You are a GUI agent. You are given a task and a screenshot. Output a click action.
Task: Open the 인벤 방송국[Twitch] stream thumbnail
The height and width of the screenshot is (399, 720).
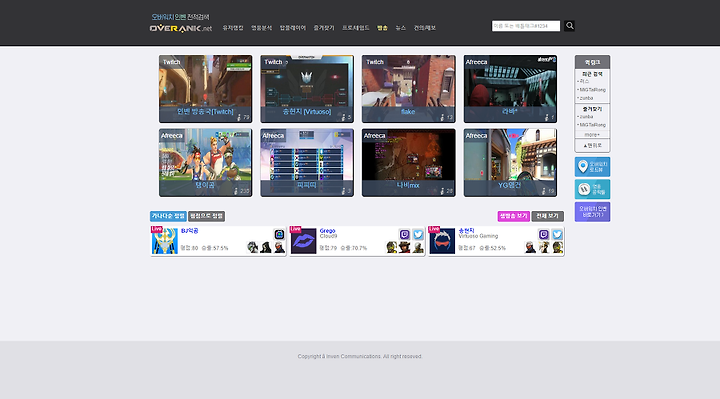(x=205, y=89)
